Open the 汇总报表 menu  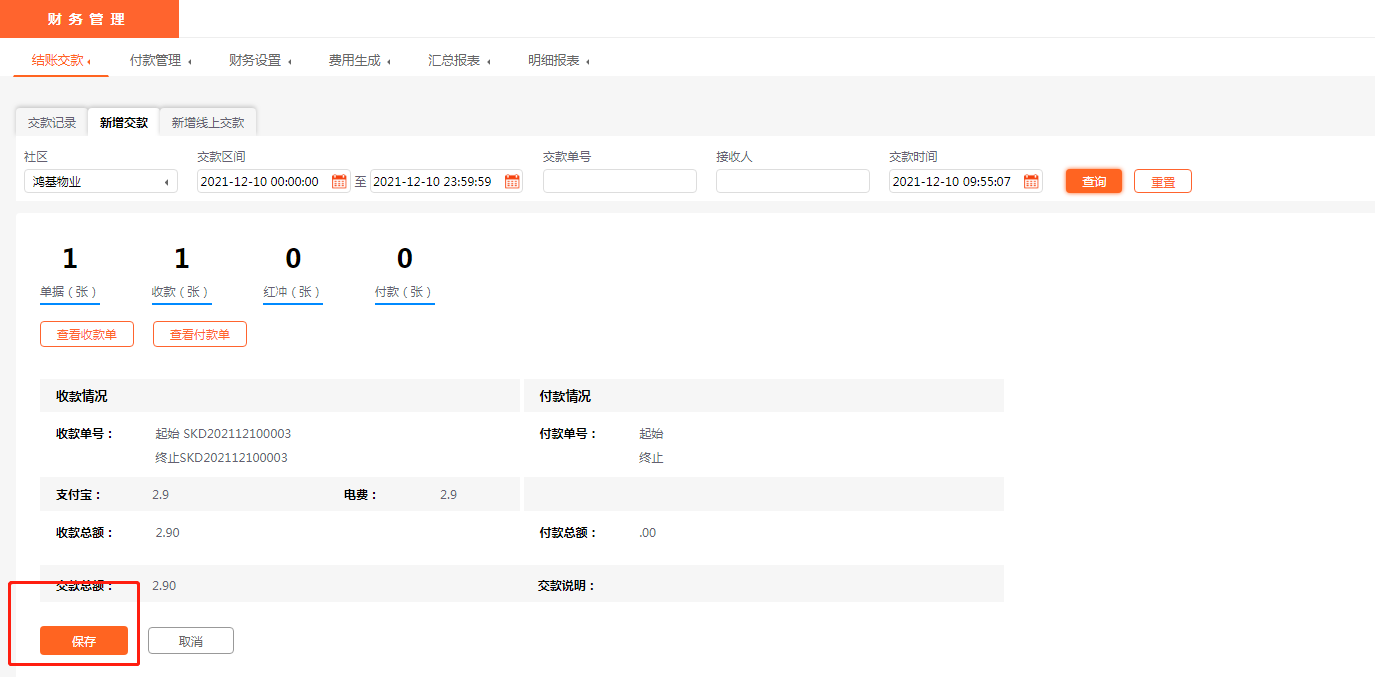click(458, 60)
